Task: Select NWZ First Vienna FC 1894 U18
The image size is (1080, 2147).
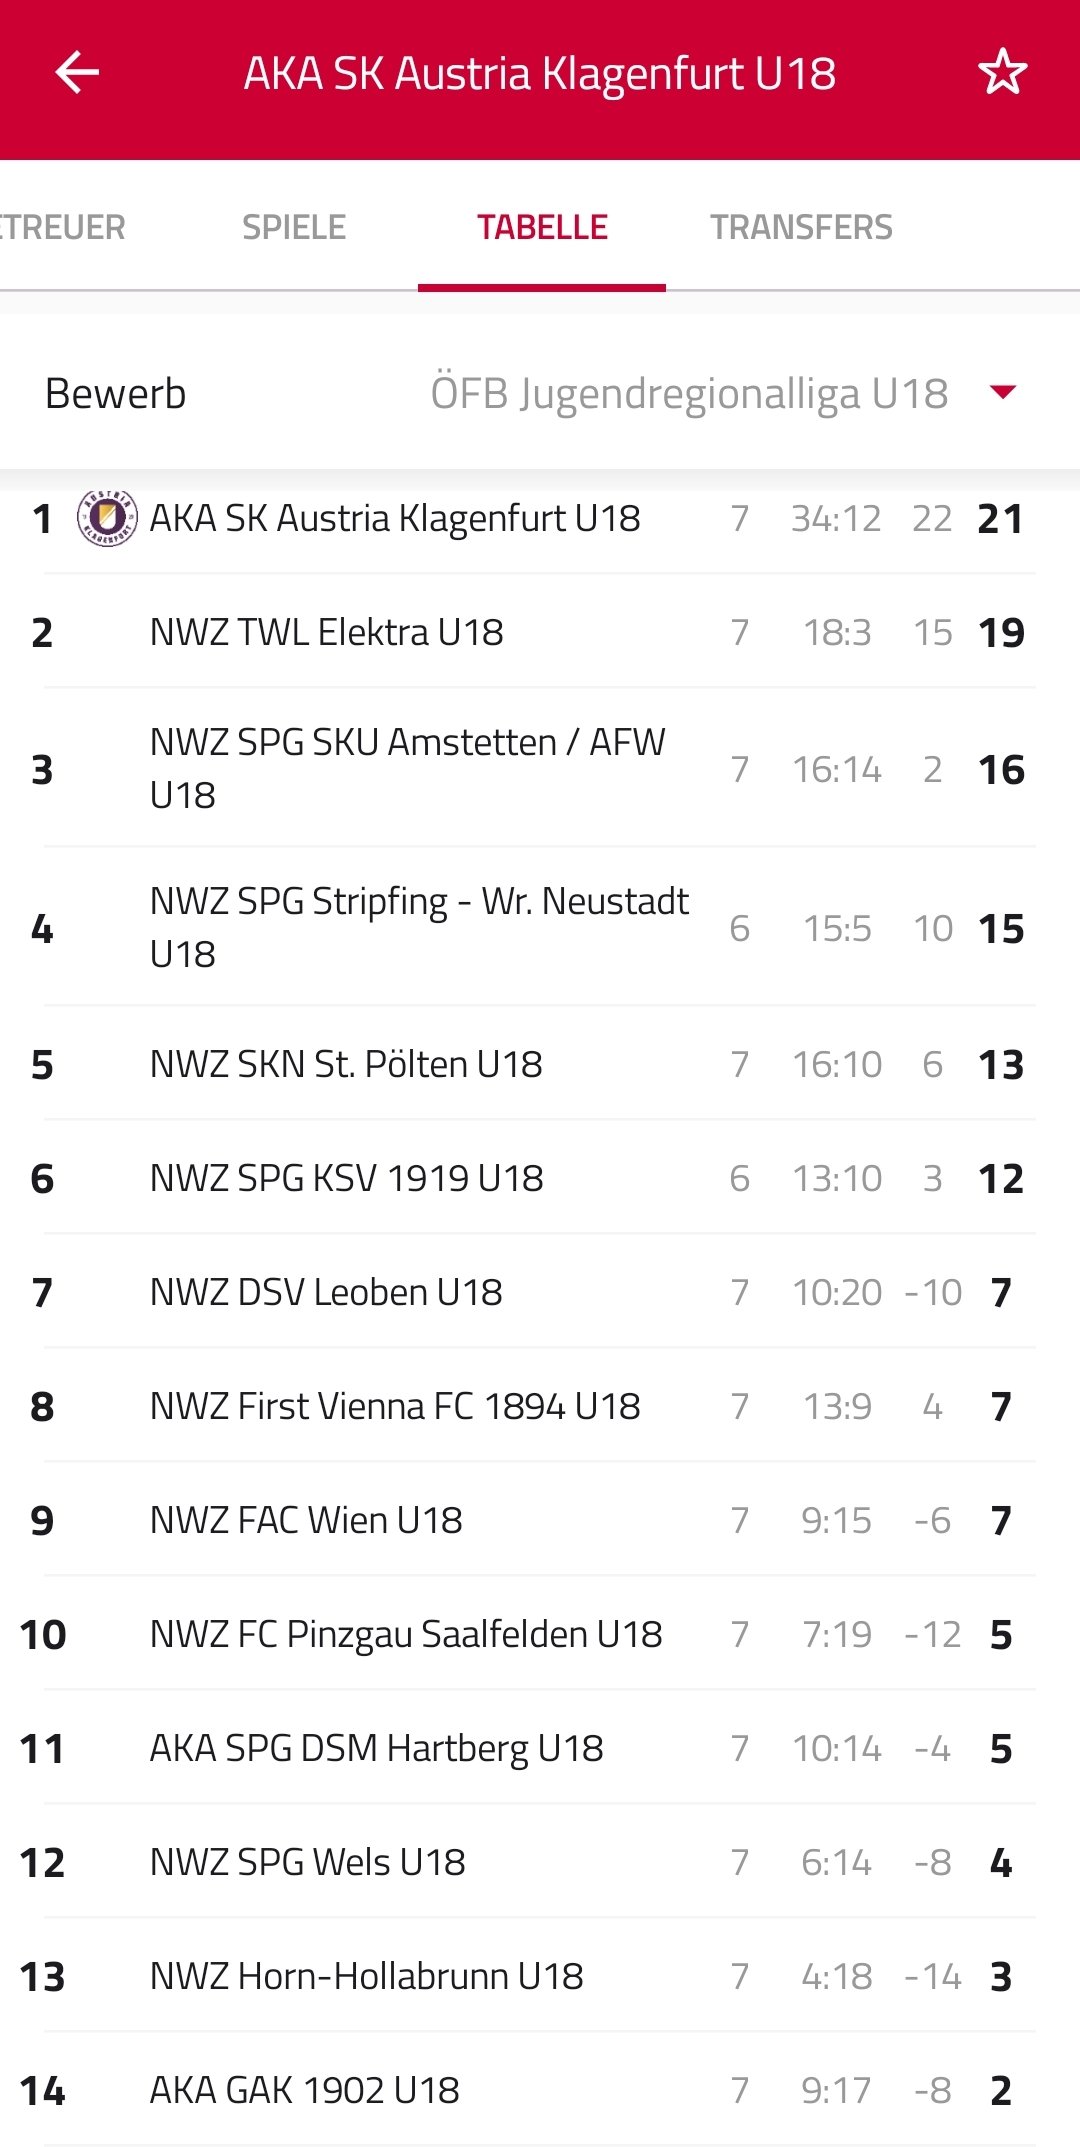Action: tap(540, 1406)
